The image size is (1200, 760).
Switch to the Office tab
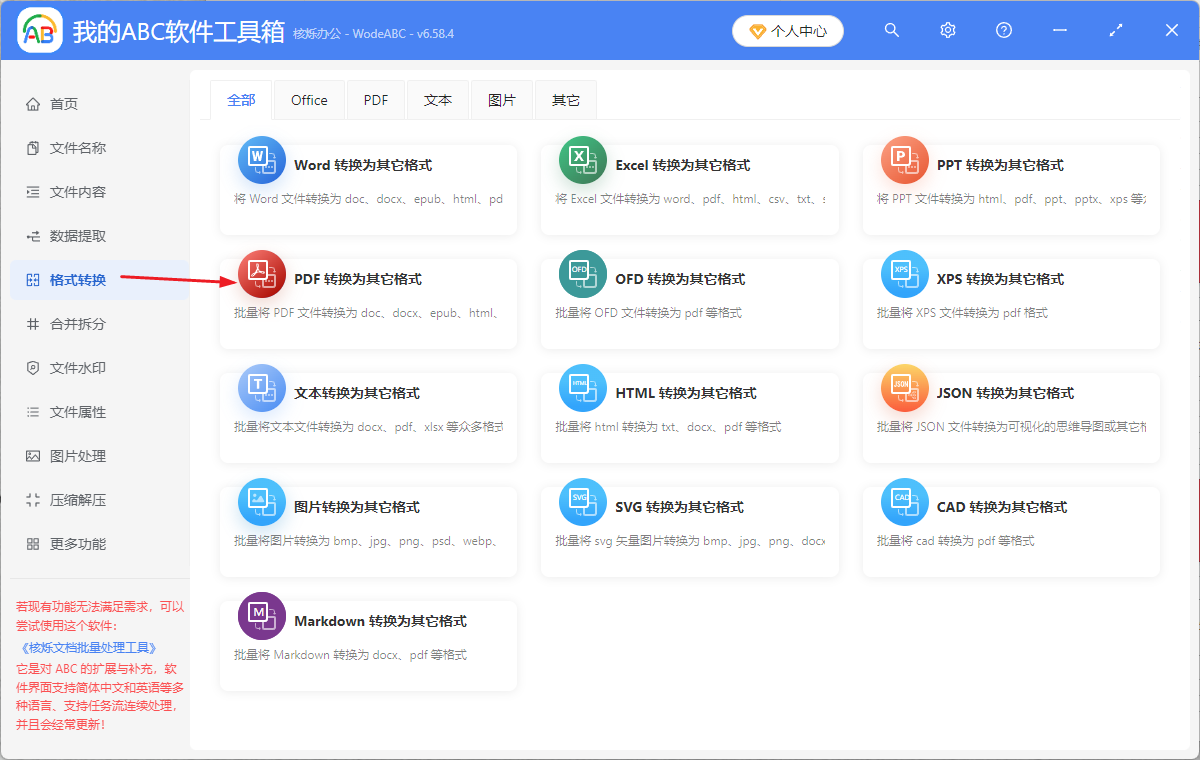(309, 99)
